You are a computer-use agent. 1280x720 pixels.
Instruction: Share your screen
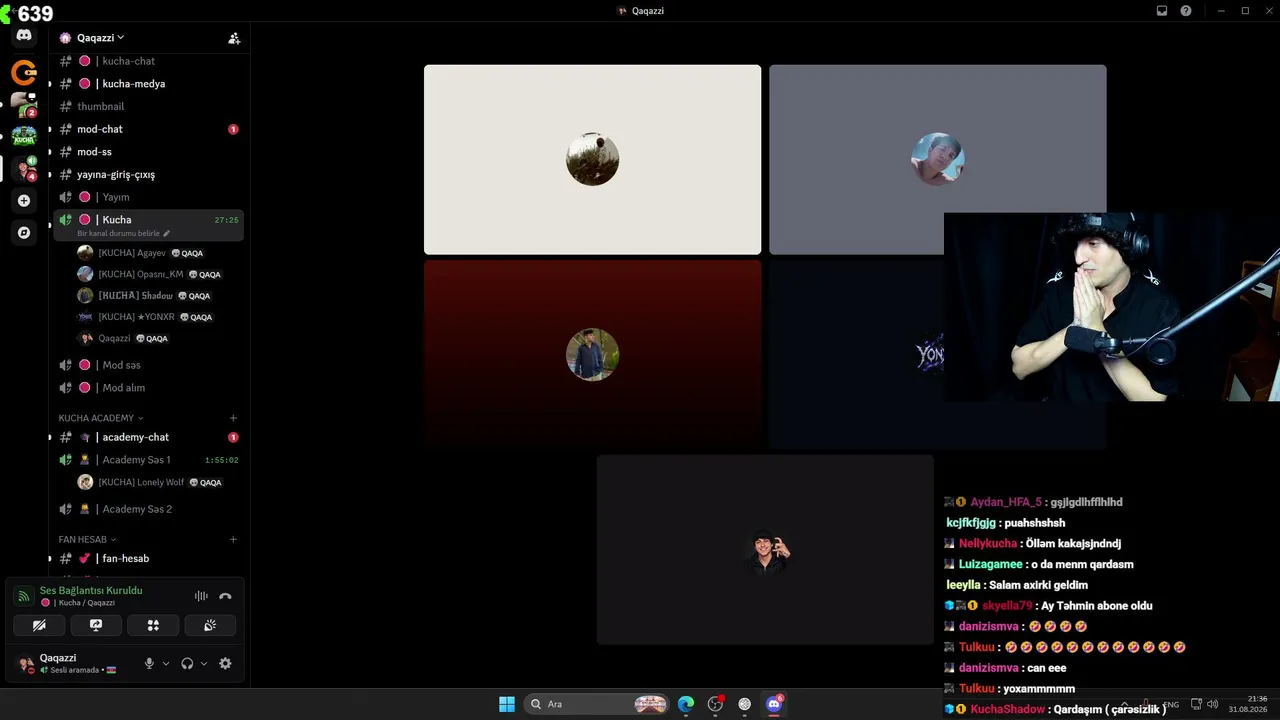pyautogui.click(x=96, y=625)
